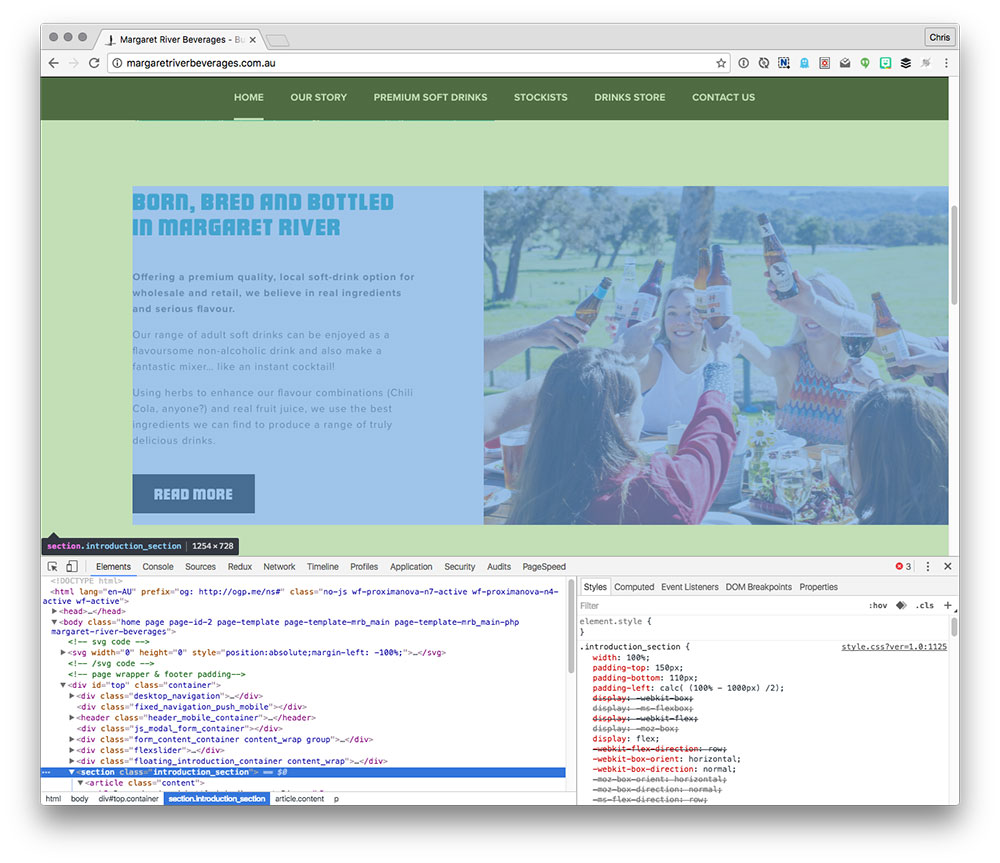The height and width of the screenshot is (863, 1000).
Task: Open style.css?ver=1.0:1125 source link
Action: click(894, 647)
